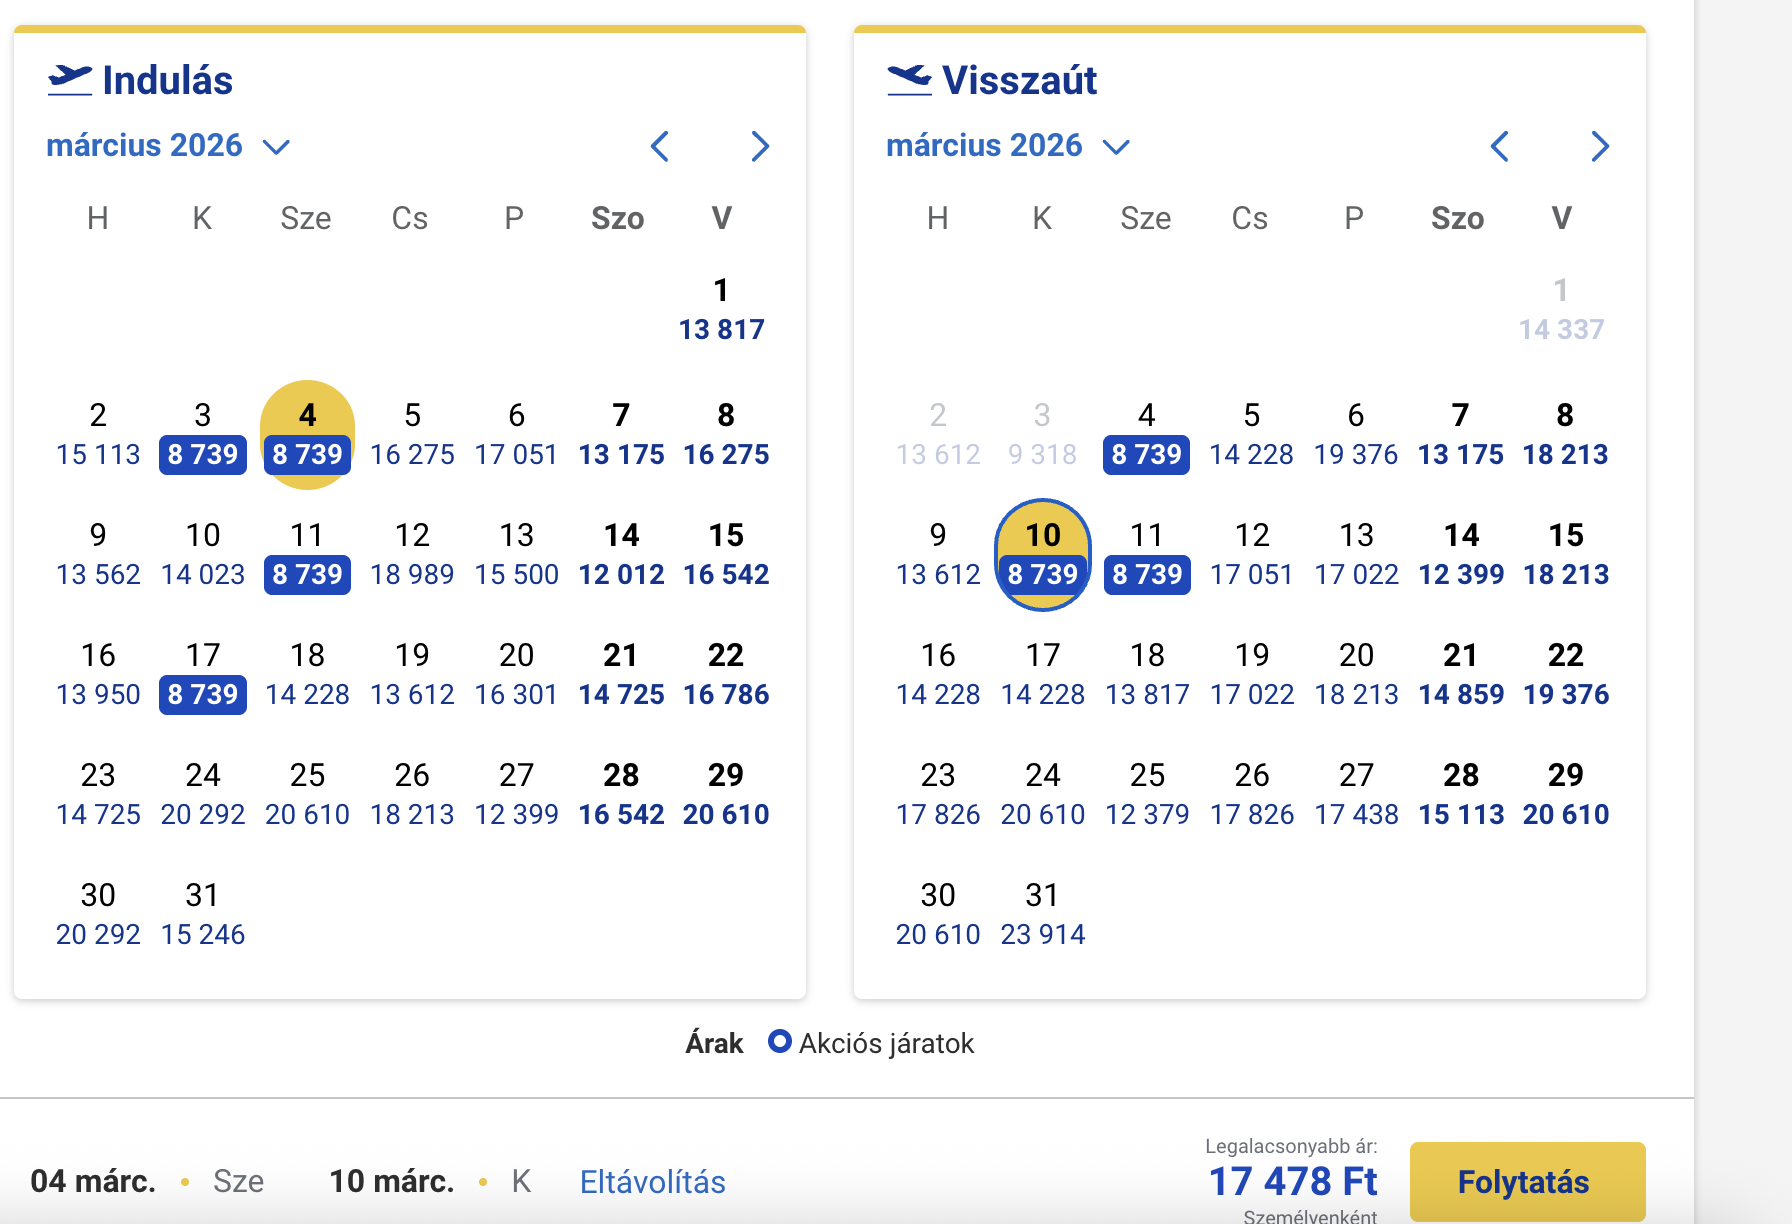Viewport: 1792px width, 1224px height.
Task: Click the lowest price 17 478 Ft text
Action: click(1291, 1181)
